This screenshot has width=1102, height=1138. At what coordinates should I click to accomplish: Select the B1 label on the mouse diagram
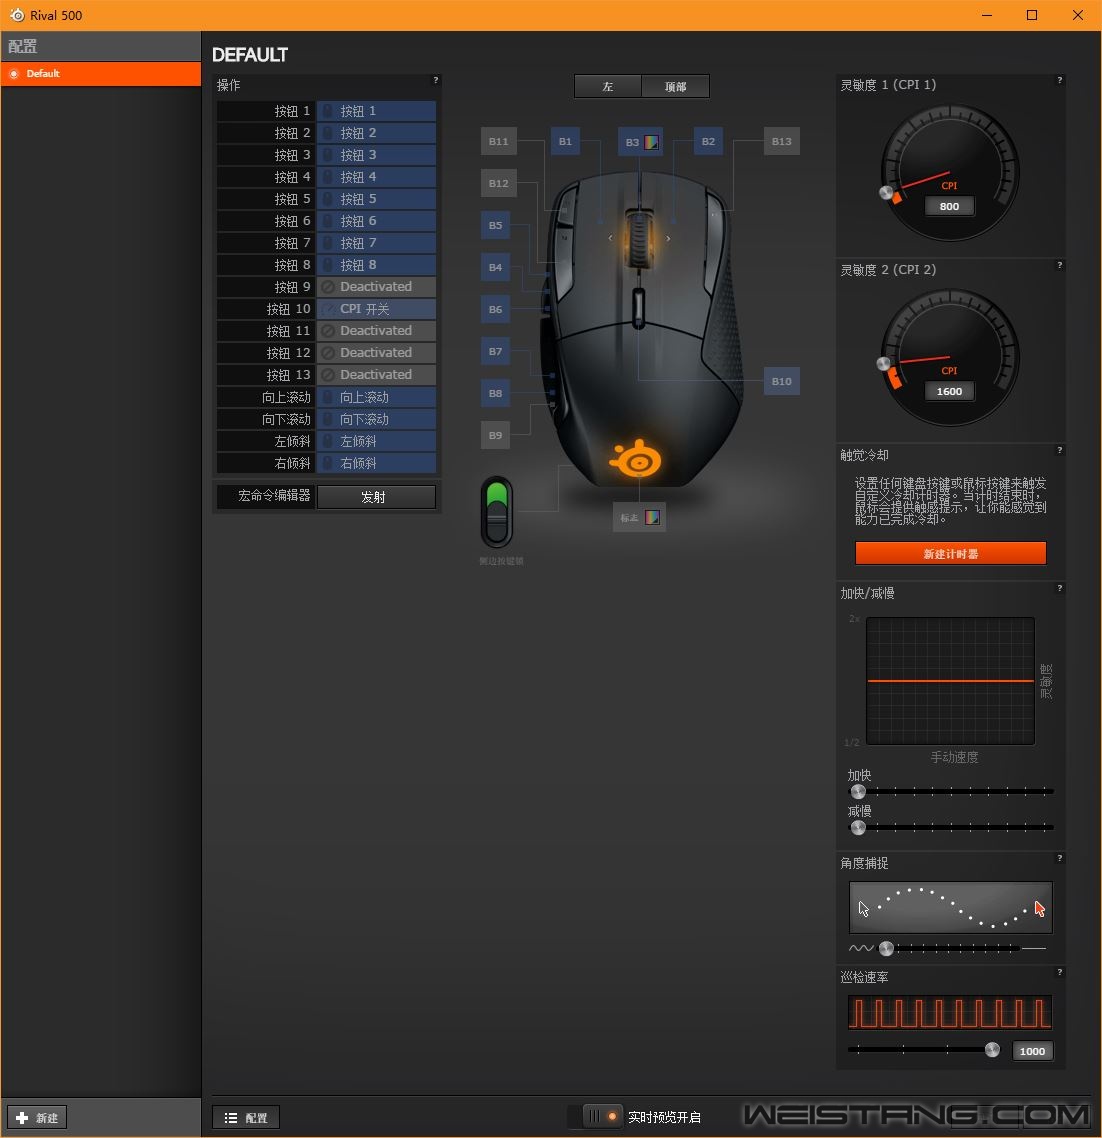(x=566, y=142)
